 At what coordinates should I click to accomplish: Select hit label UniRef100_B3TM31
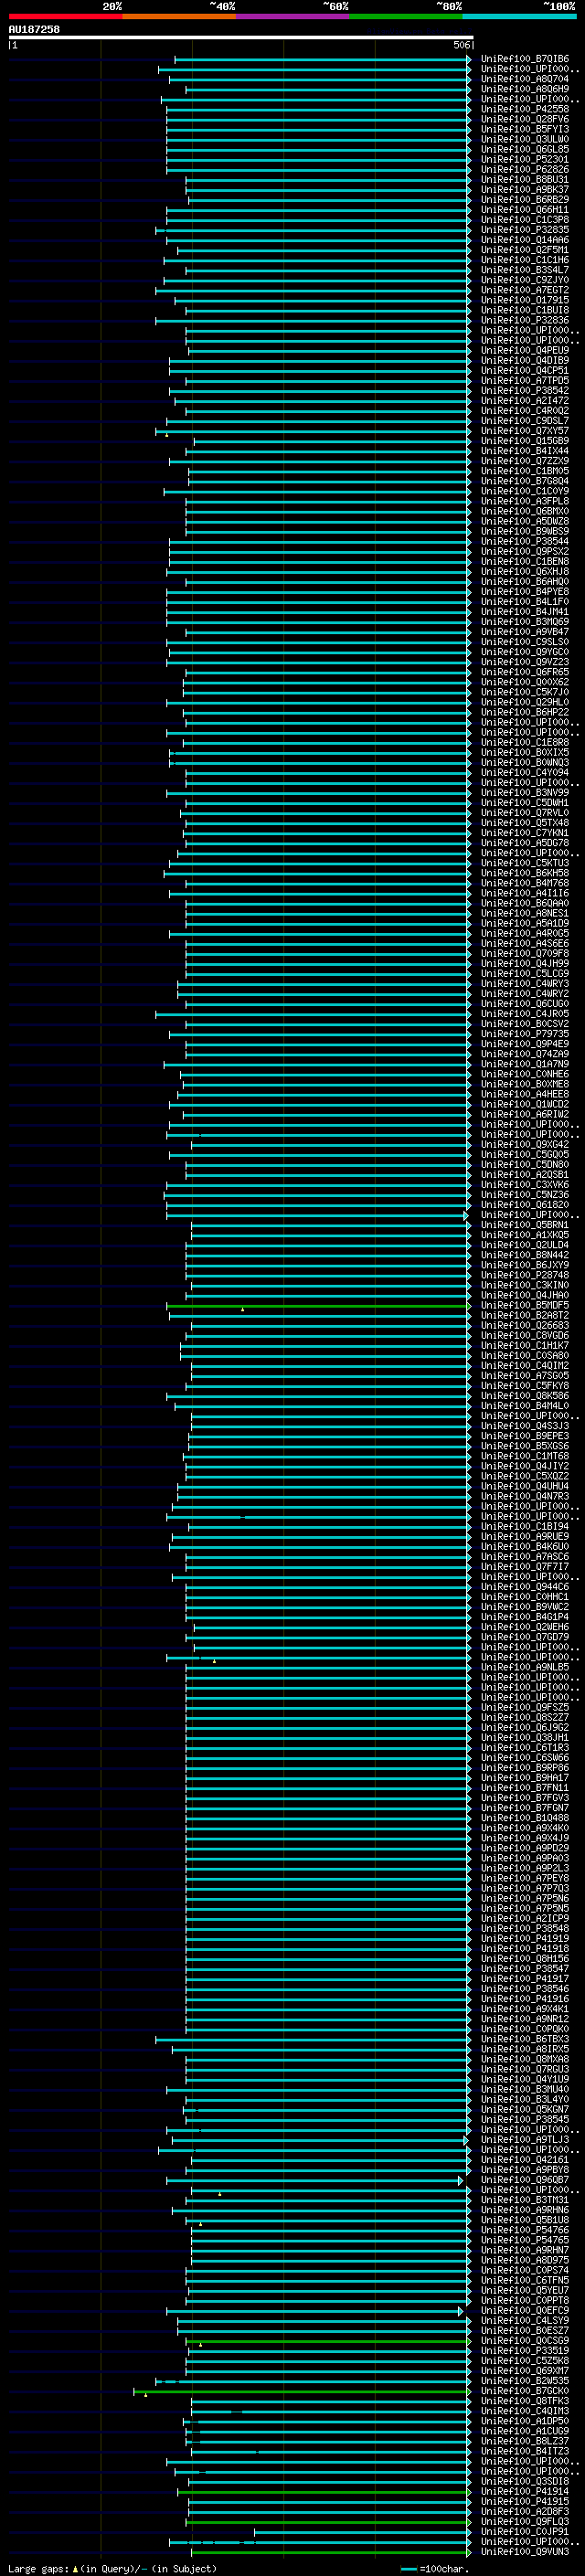525,2200
